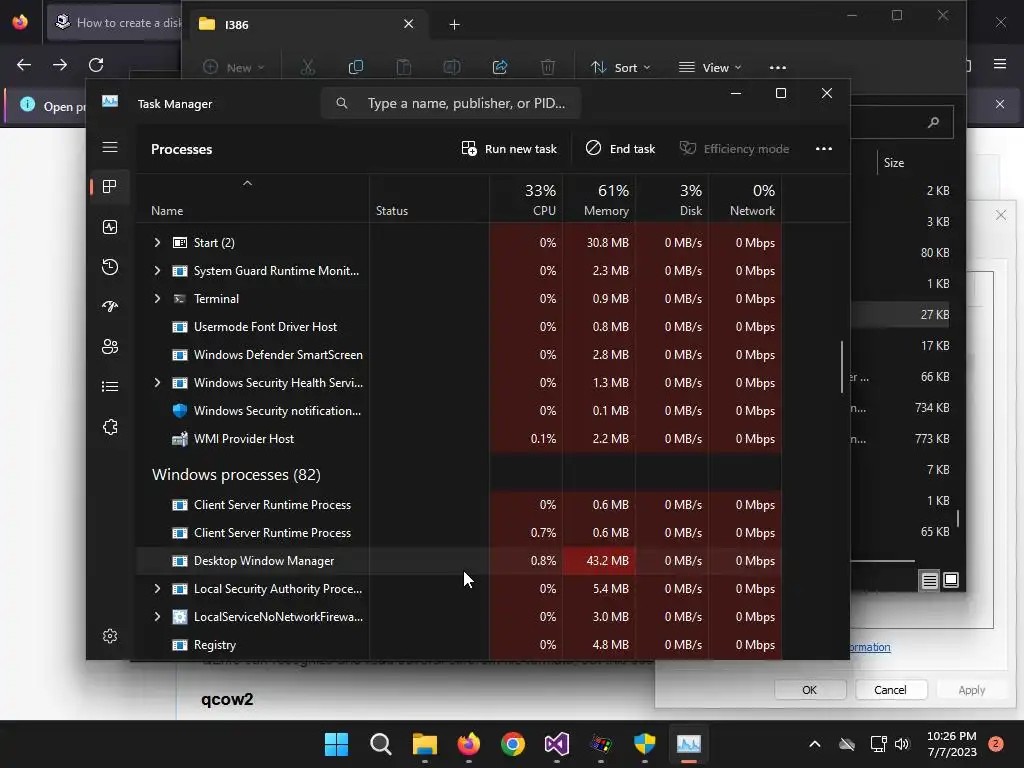Open Task Manager hamburger navigation menu
The width and height of the screenshot is (1024, 768).
point(110,147)
